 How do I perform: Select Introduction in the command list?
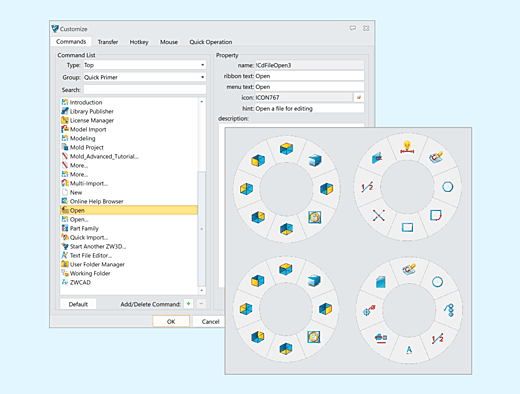[x=86, y=102]
